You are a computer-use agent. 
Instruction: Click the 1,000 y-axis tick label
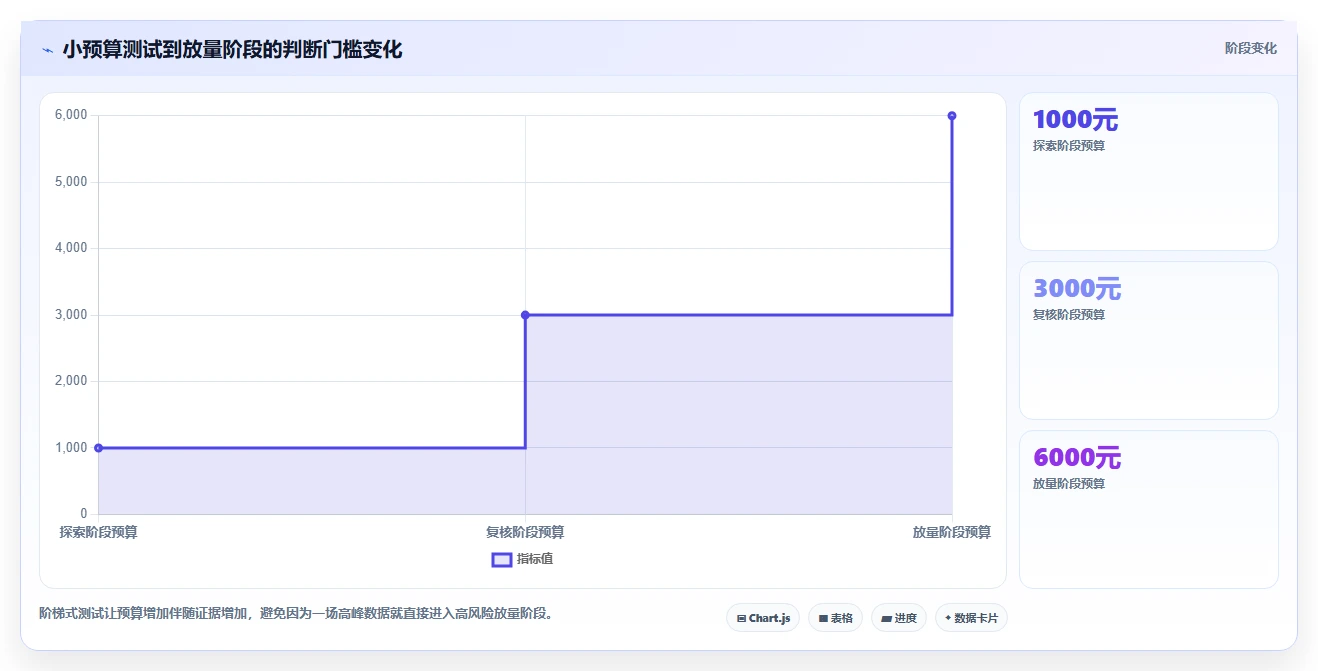coord(71,448)
